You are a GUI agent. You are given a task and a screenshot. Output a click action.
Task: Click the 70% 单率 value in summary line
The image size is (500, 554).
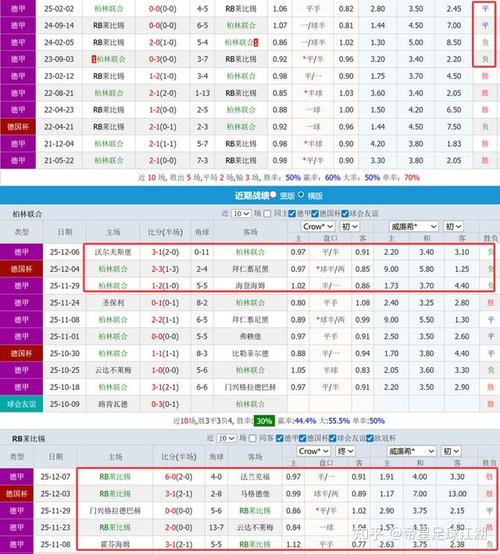point(412,177)
